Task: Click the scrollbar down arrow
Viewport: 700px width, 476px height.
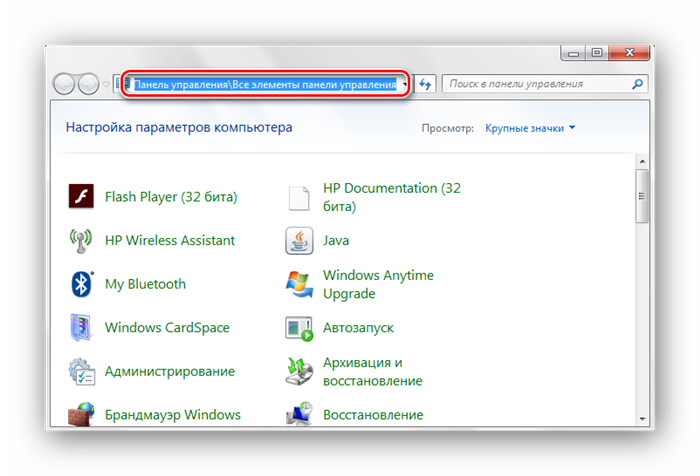Action: coord(642,418)
